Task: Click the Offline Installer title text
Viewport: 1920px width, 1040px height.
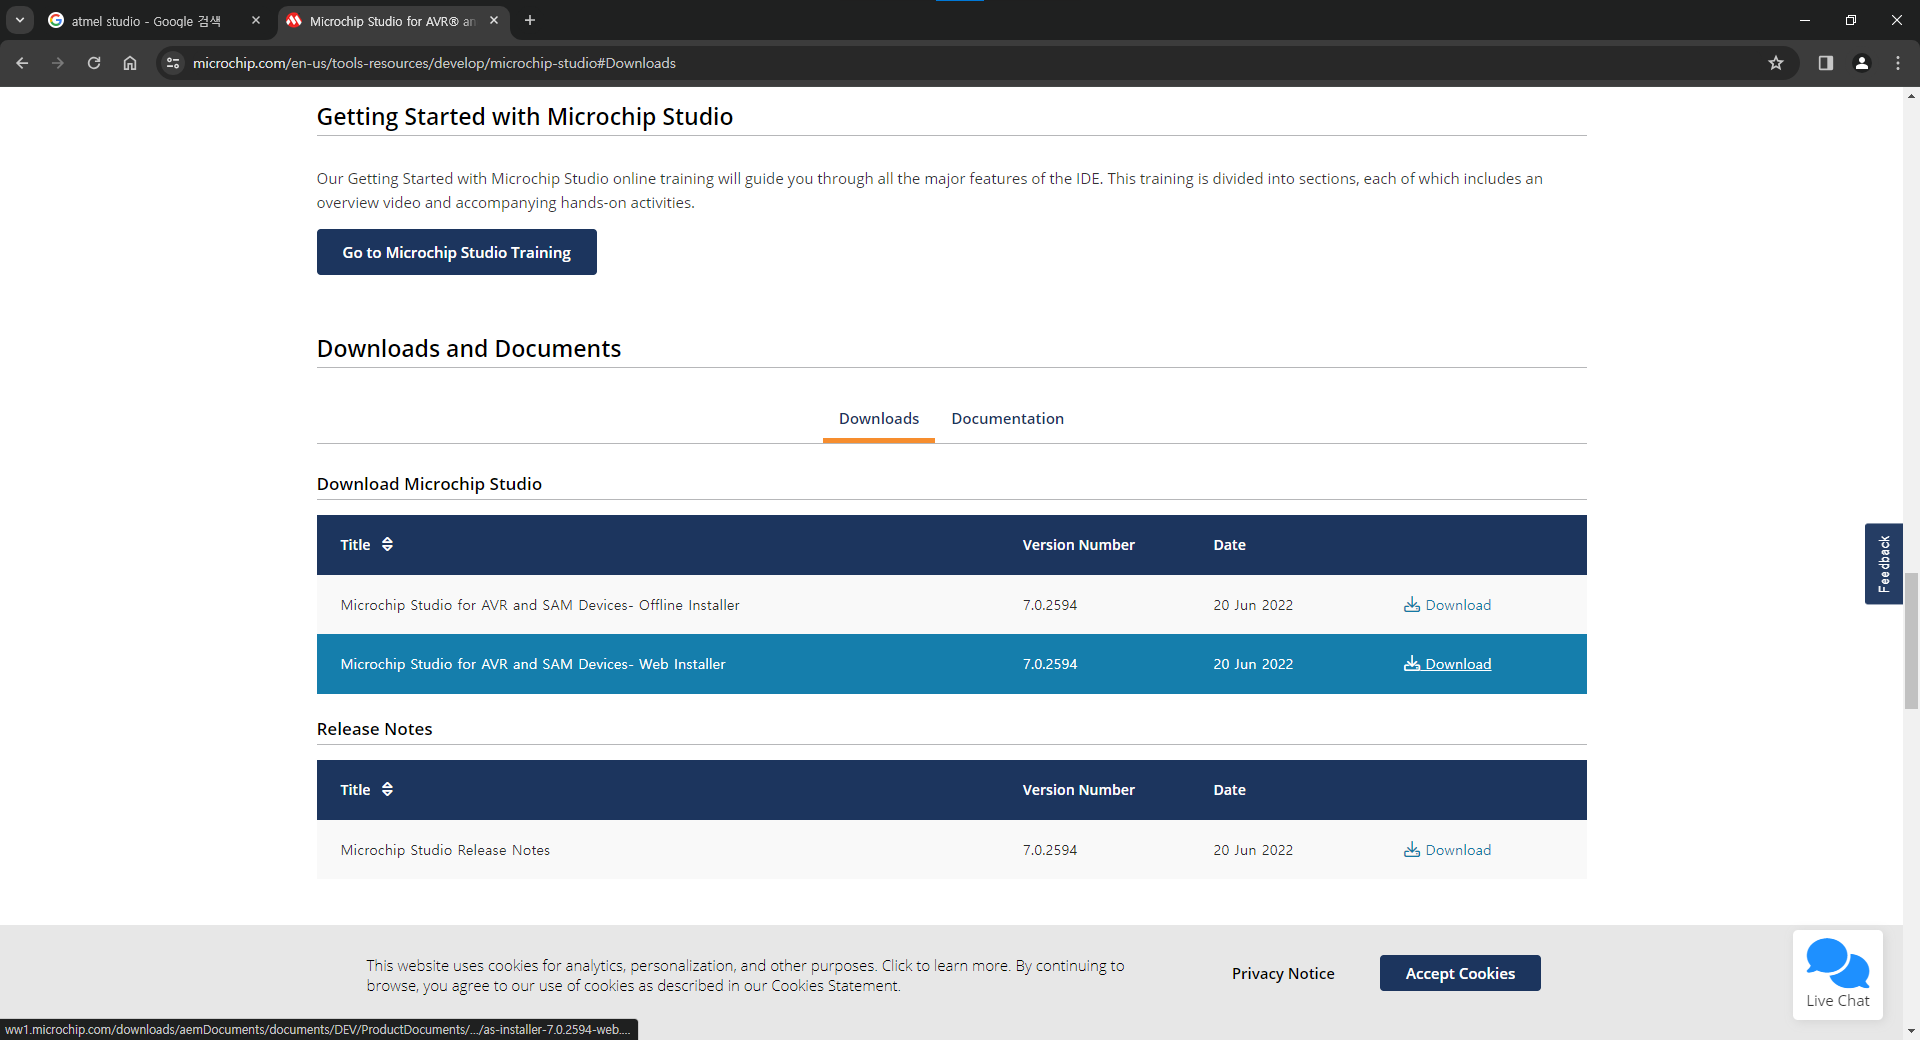Action: [540, 605]
